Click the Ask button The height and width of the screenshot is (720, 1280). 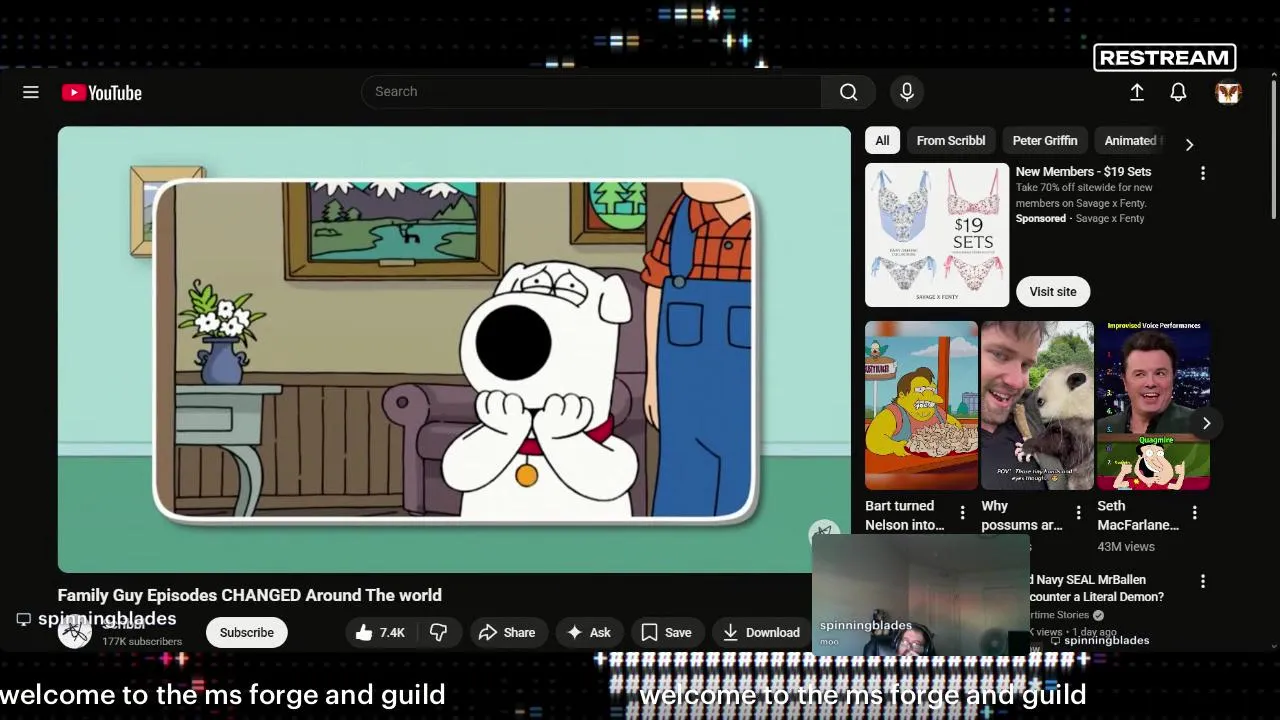589,633
